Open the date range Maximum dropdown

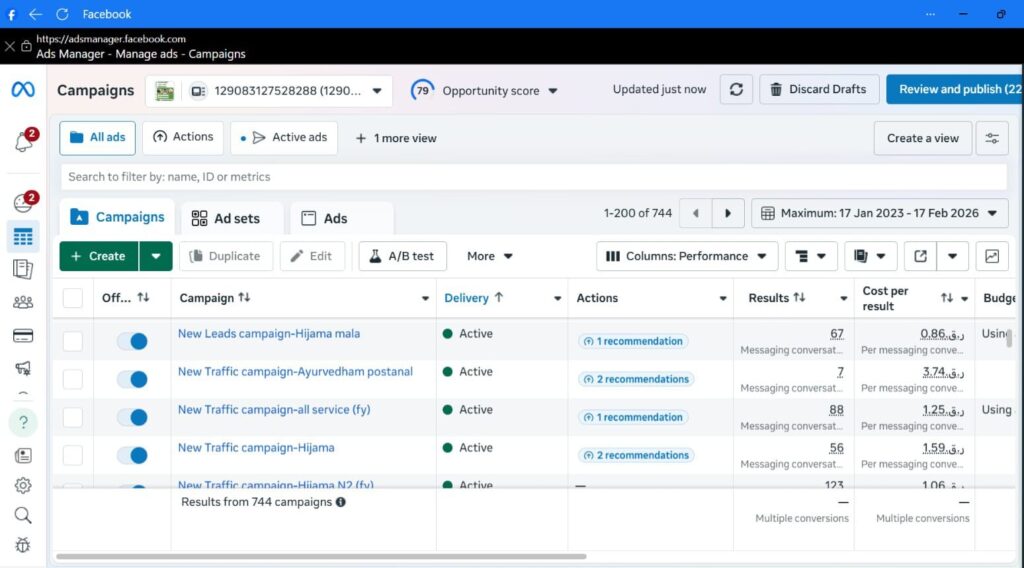click(x=879, y=213)
